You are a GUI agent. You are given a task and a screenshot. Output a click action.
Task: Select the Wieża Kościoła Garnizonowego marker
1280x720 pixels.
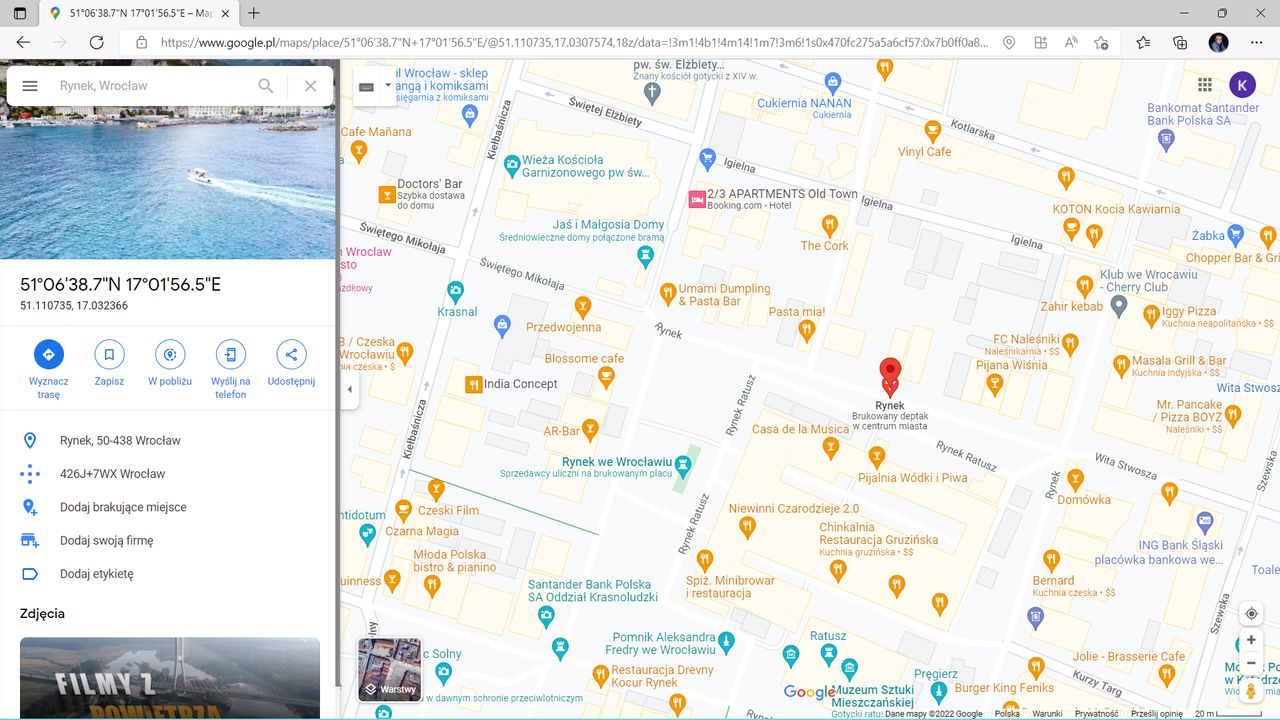coord(511,165)
